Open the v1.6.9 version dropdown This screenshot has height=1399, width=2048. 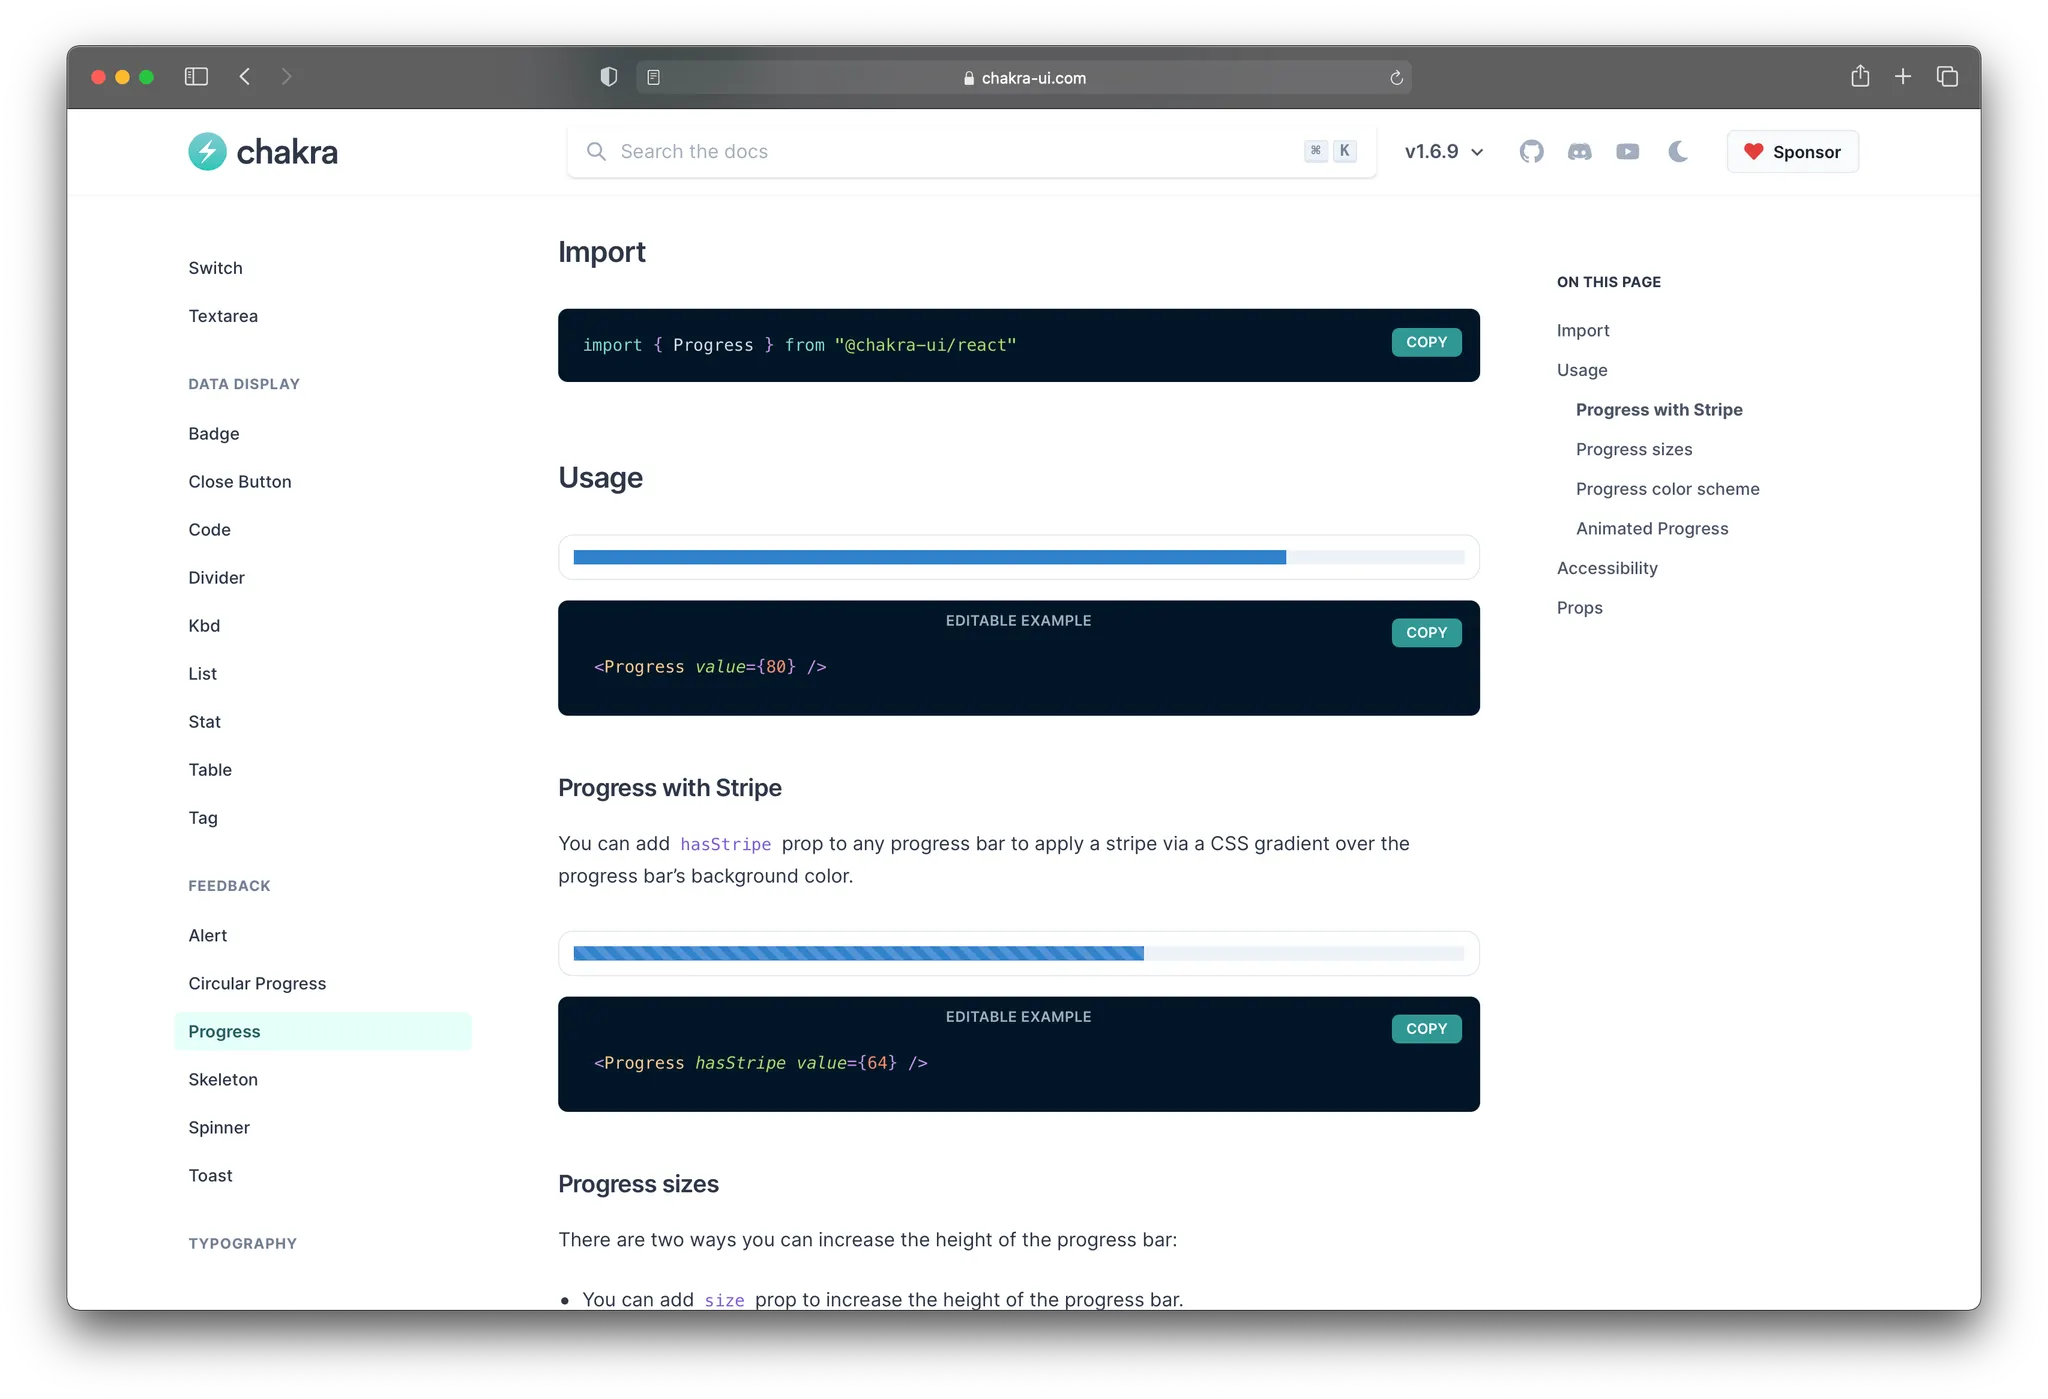tap(1443, 152)
